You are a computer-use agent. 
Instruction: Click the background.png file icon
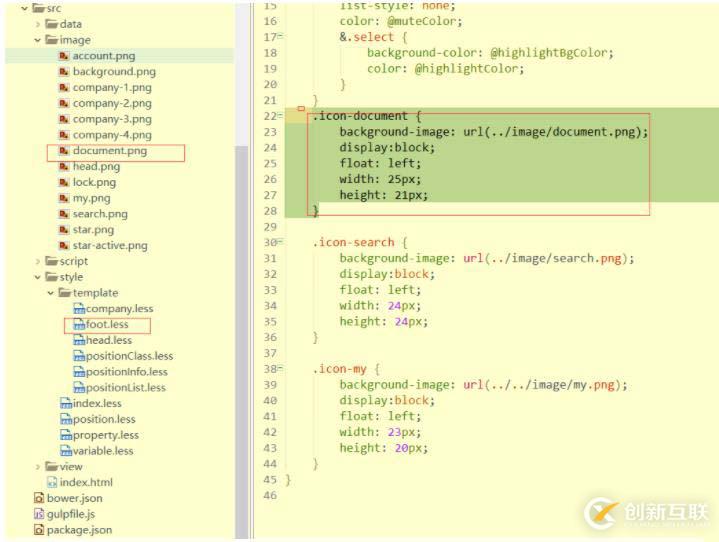click(x=64, y=72)
